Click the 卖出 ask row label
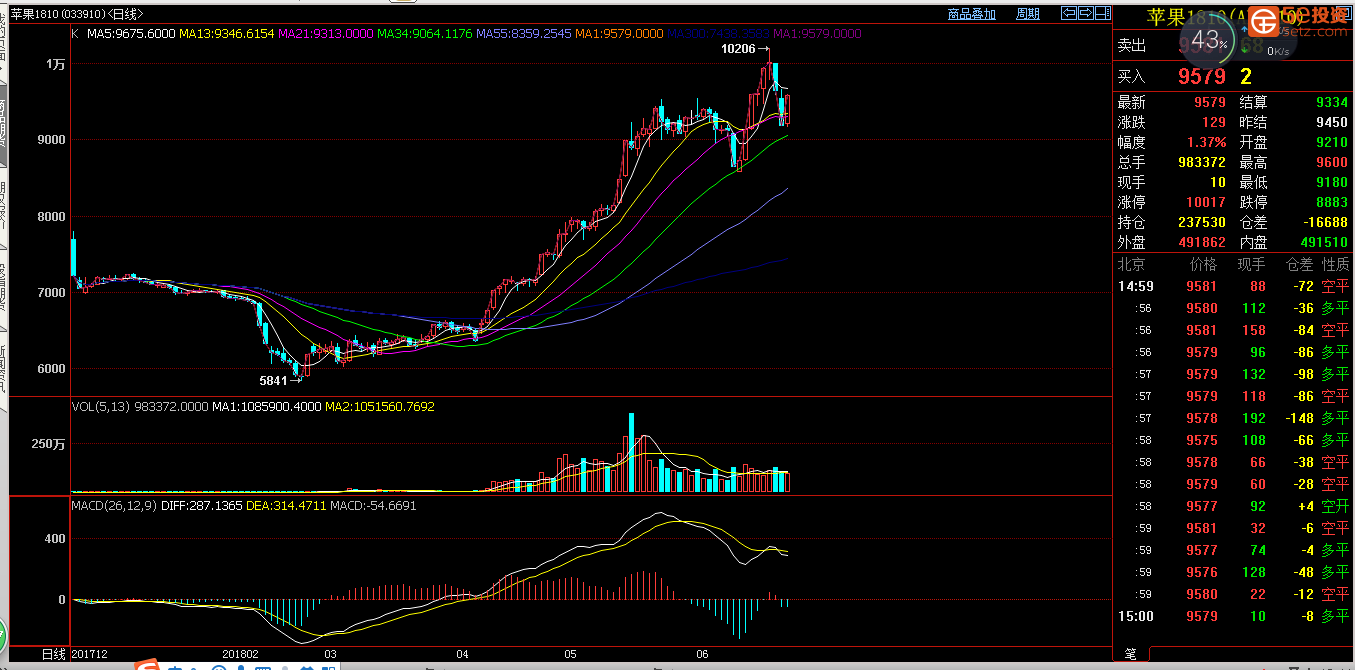 [1131, 45]
